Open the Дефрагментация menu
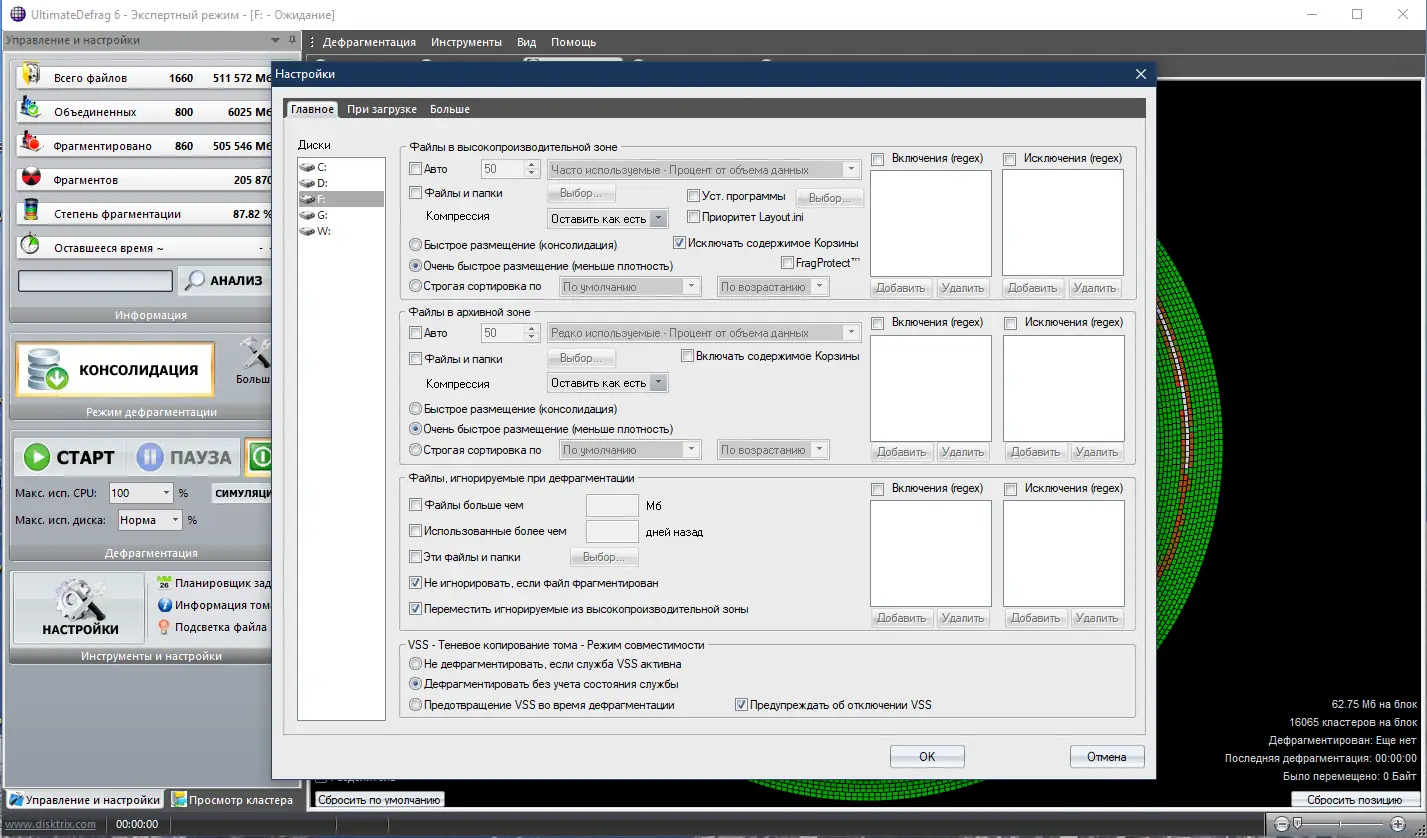1427x838 pixels. coord(369,42)
